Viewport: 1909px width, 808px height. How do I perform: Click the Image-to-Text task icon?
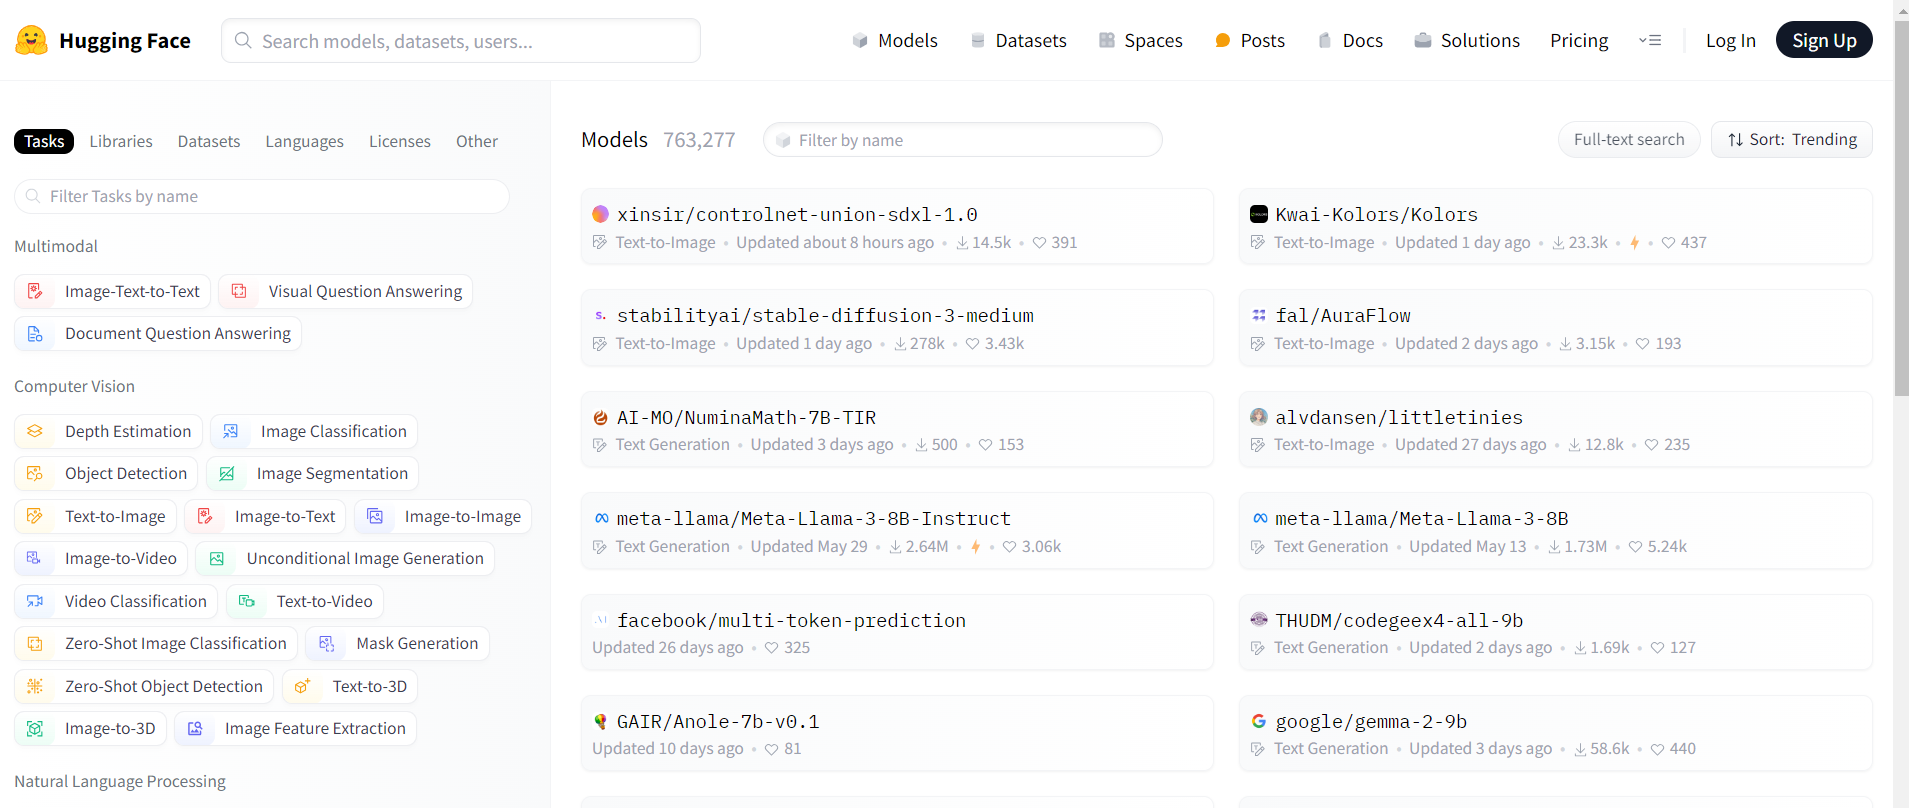205,516
